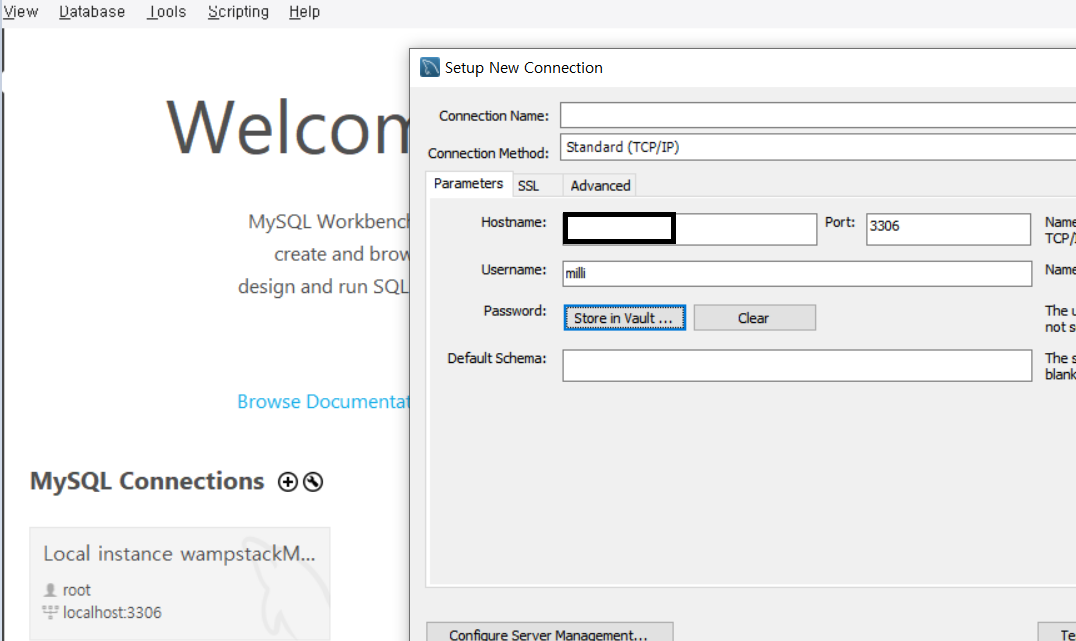Open the Tools menu
Viewport: 1076px width, 641px height.
[x=166, y=12]
